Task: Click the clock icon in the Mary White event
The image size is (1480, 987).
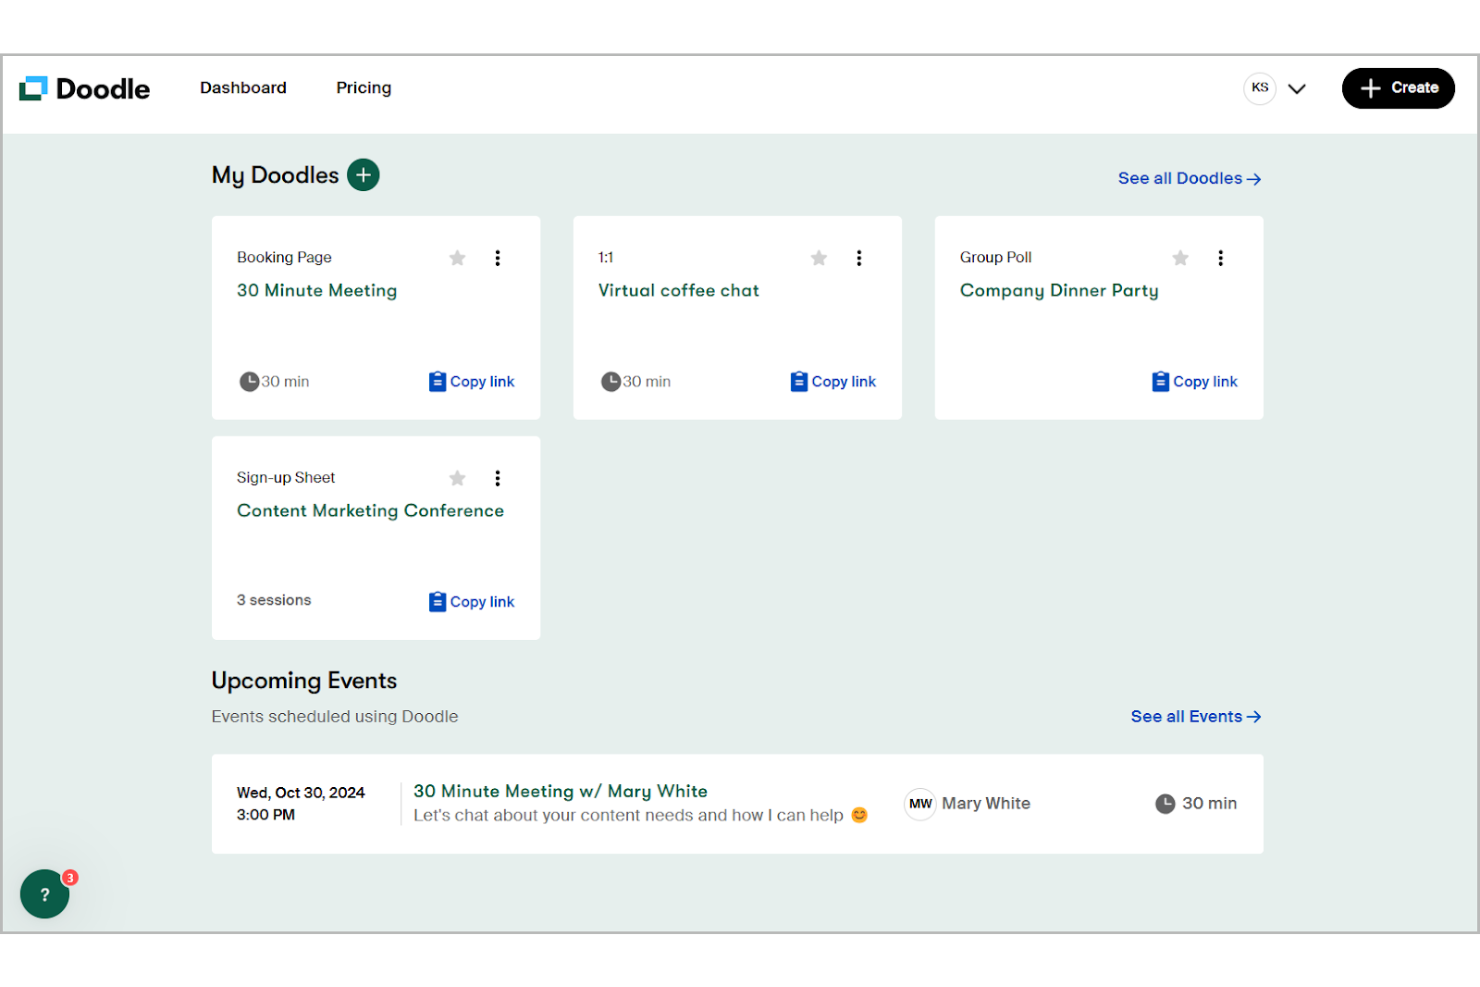Action: [1165, 804]
